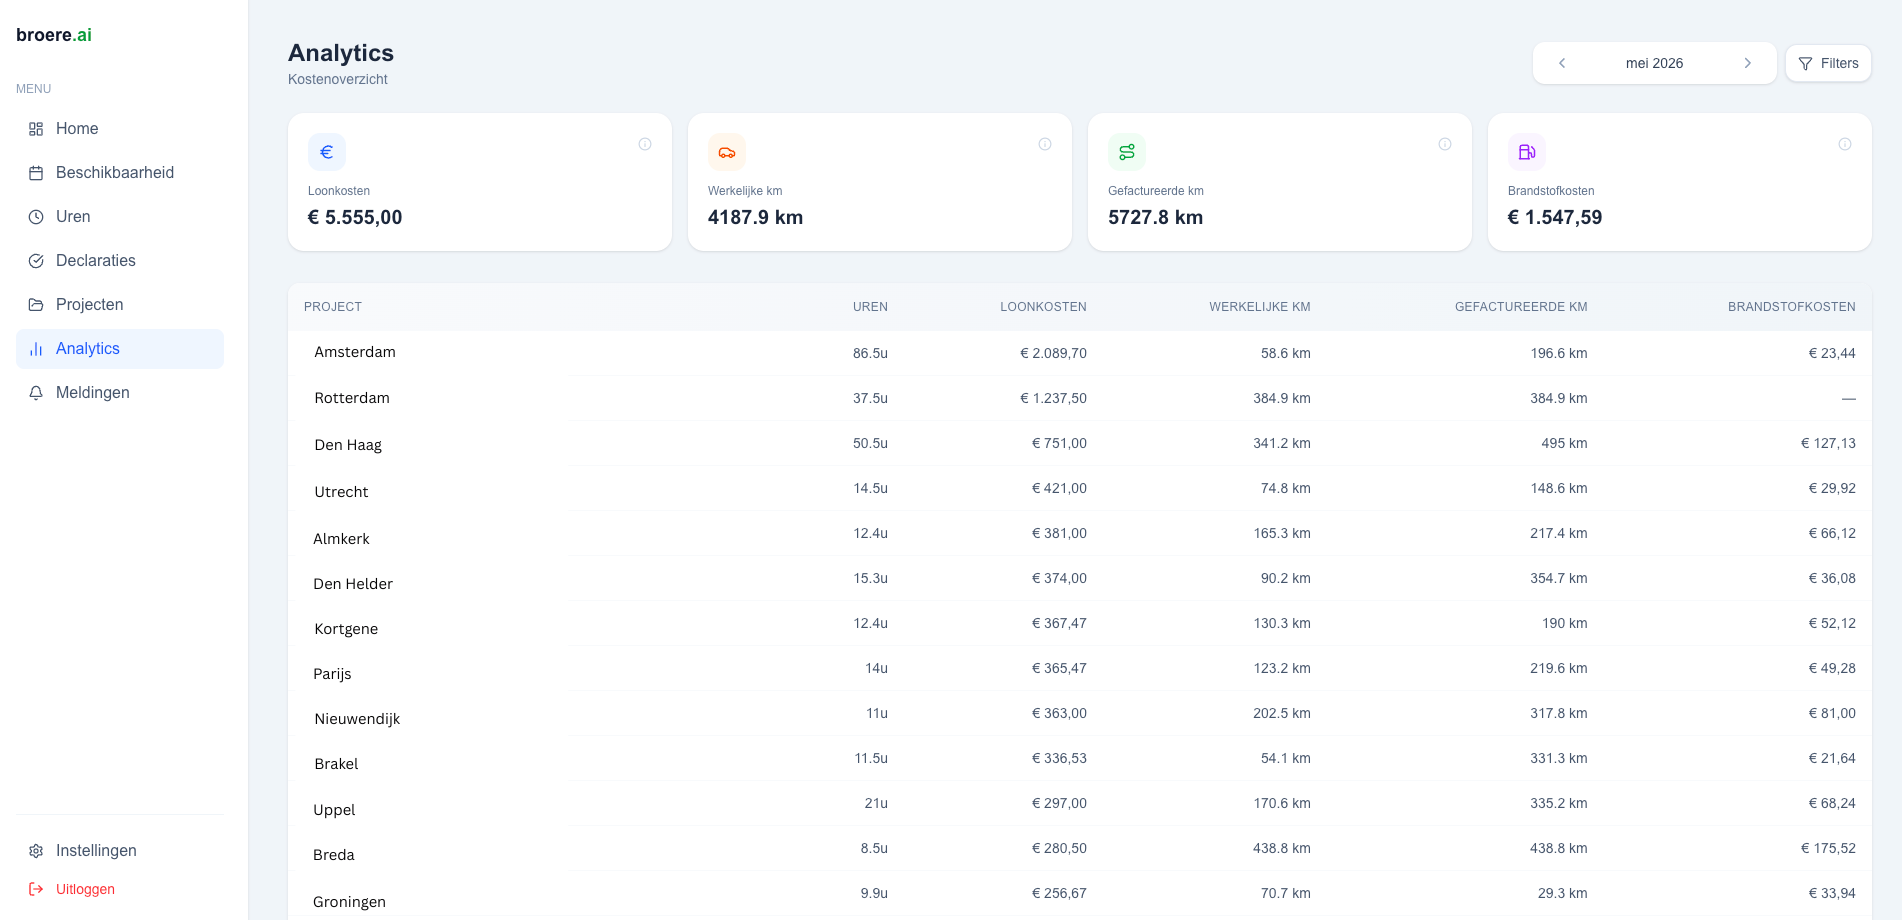Sort table by WERKELIJKE KM column header
The width and height of the screenshot is (1902, 920).
[x=1260, y=307]
